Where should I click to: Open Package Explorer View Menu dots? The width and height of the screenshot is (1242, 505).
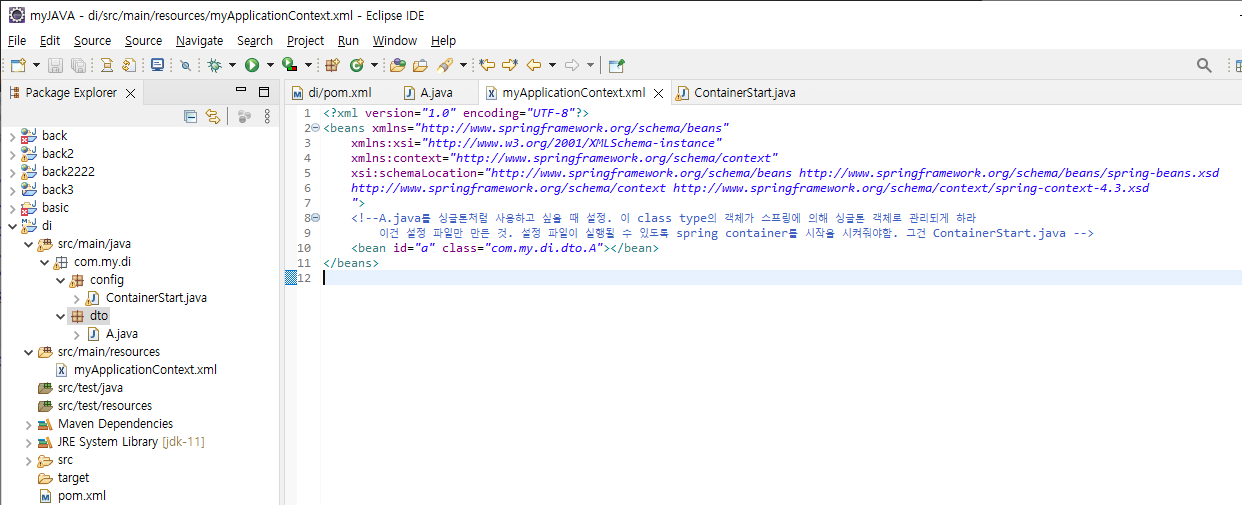pos(267,117)
